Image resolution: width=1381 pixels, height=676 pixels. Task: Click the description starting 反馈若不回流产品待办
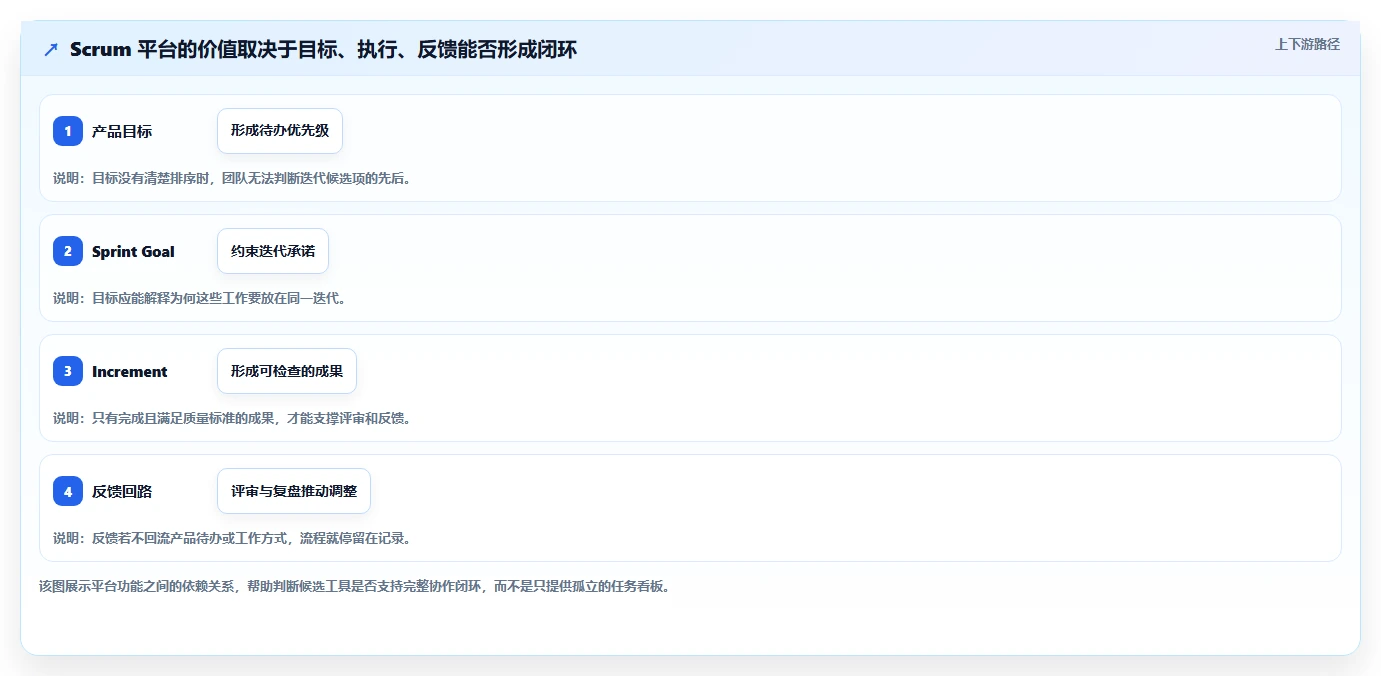(x=232, y=538)
